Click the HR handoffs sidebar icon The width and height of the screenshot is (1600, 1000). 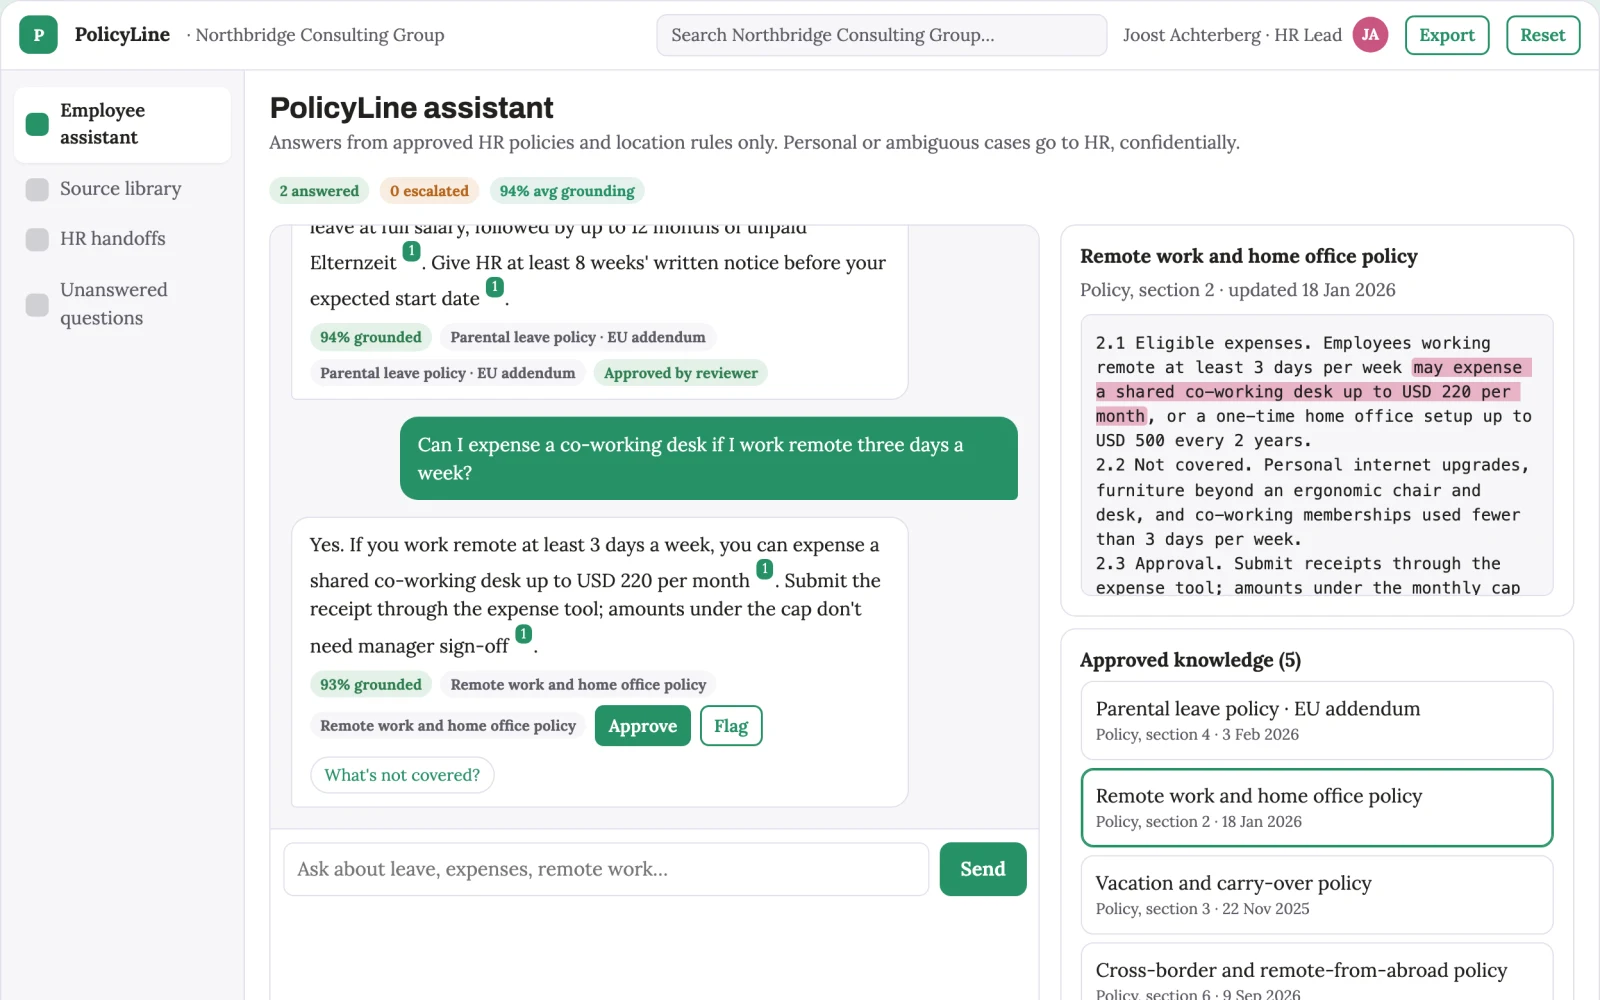(x=37, y=239)
